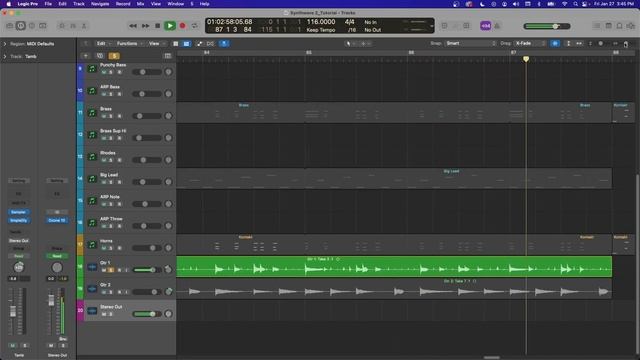Open the Loop Browser icon
640x360 pixels.
[619, 26]
